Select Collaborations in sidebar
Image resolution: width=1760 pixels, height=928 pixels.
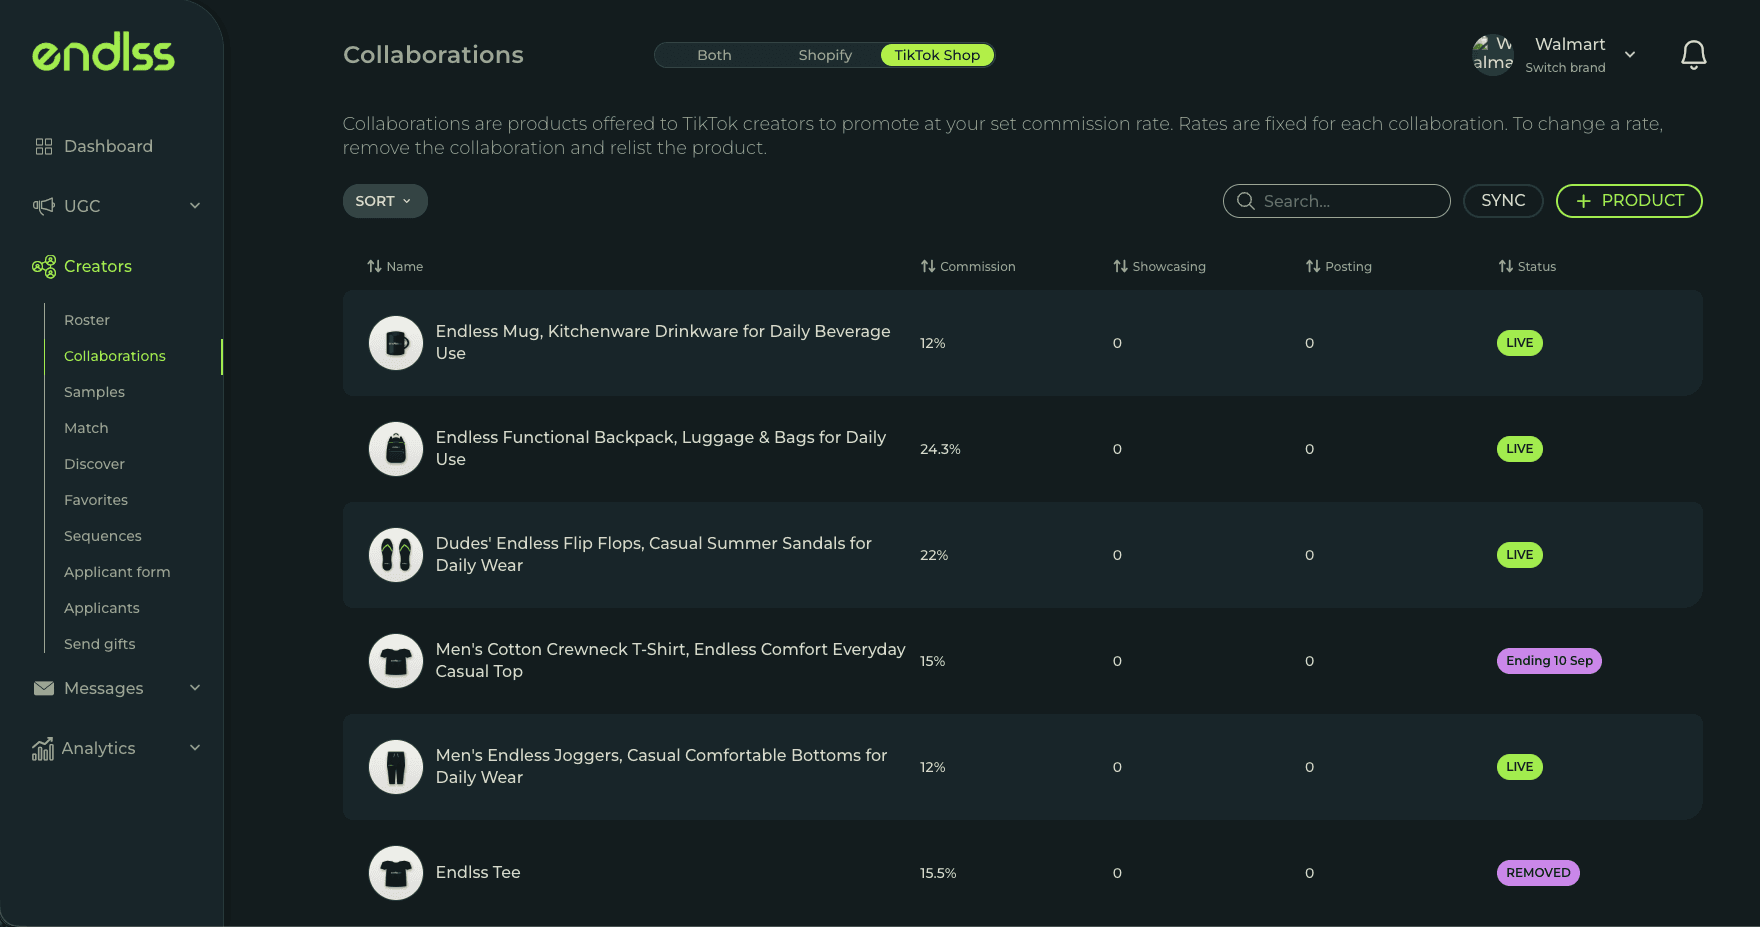tap(115, 356)
